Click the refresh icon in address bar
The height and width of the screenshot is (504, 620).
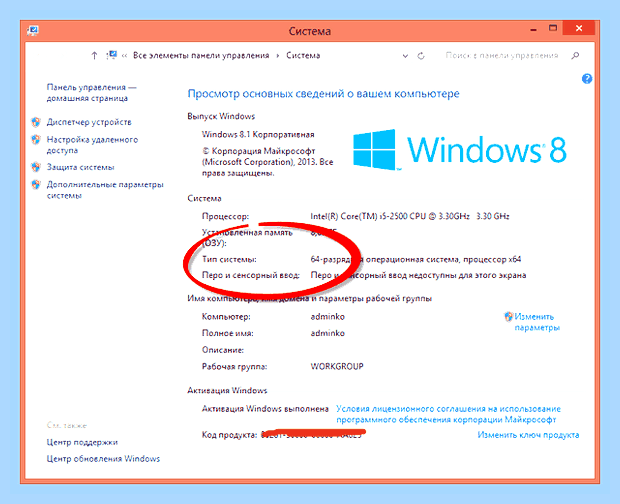(421, 56)
